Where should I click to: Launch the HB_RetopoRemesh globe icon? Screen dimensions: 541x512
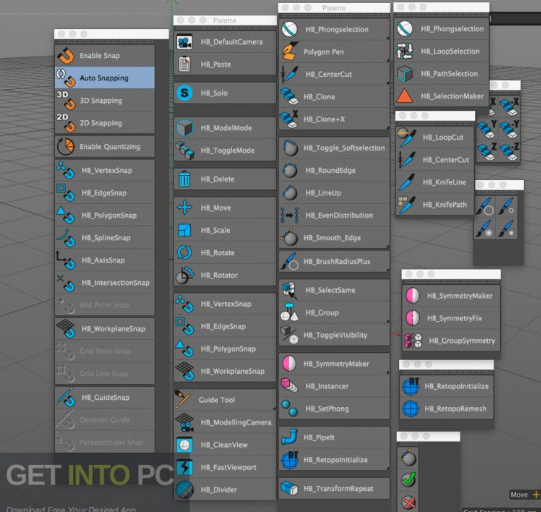pos(411,409)
